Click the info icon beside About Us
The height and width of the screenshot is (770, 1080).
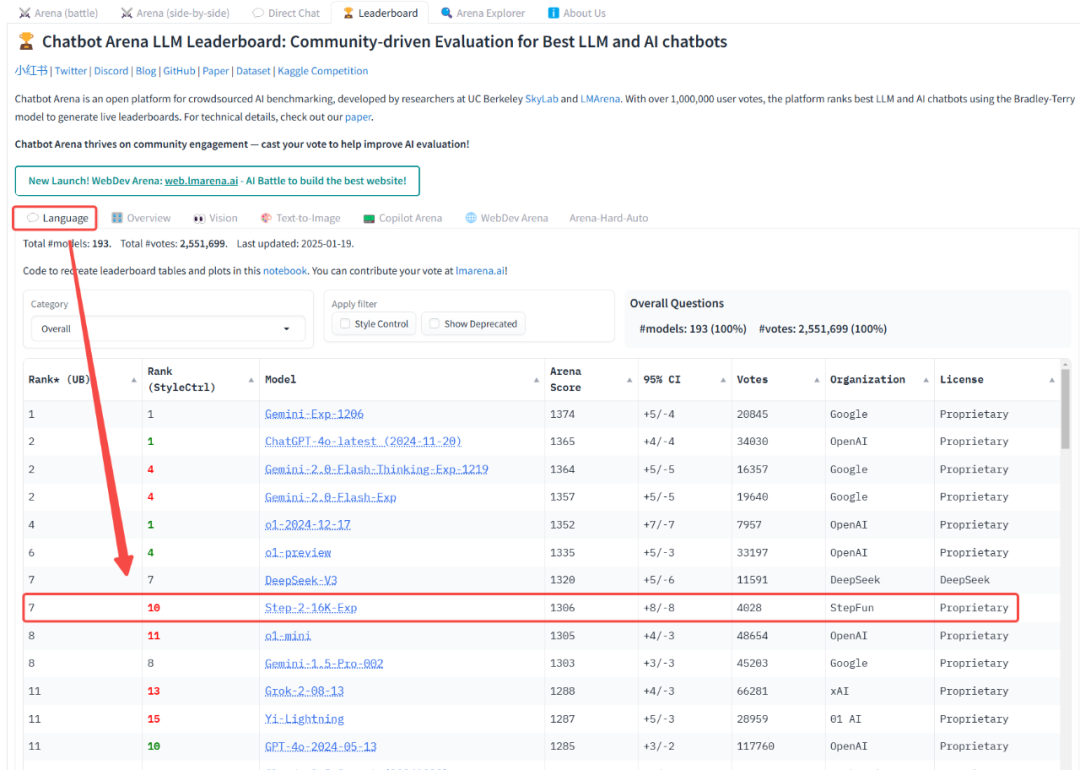(x=553, y=13)
